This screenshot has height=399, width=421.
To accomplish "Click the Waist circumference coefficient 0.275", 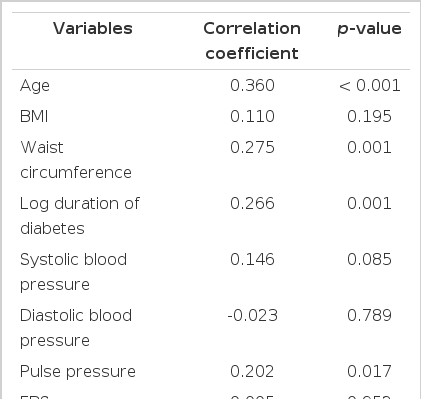I will point(252,147).
